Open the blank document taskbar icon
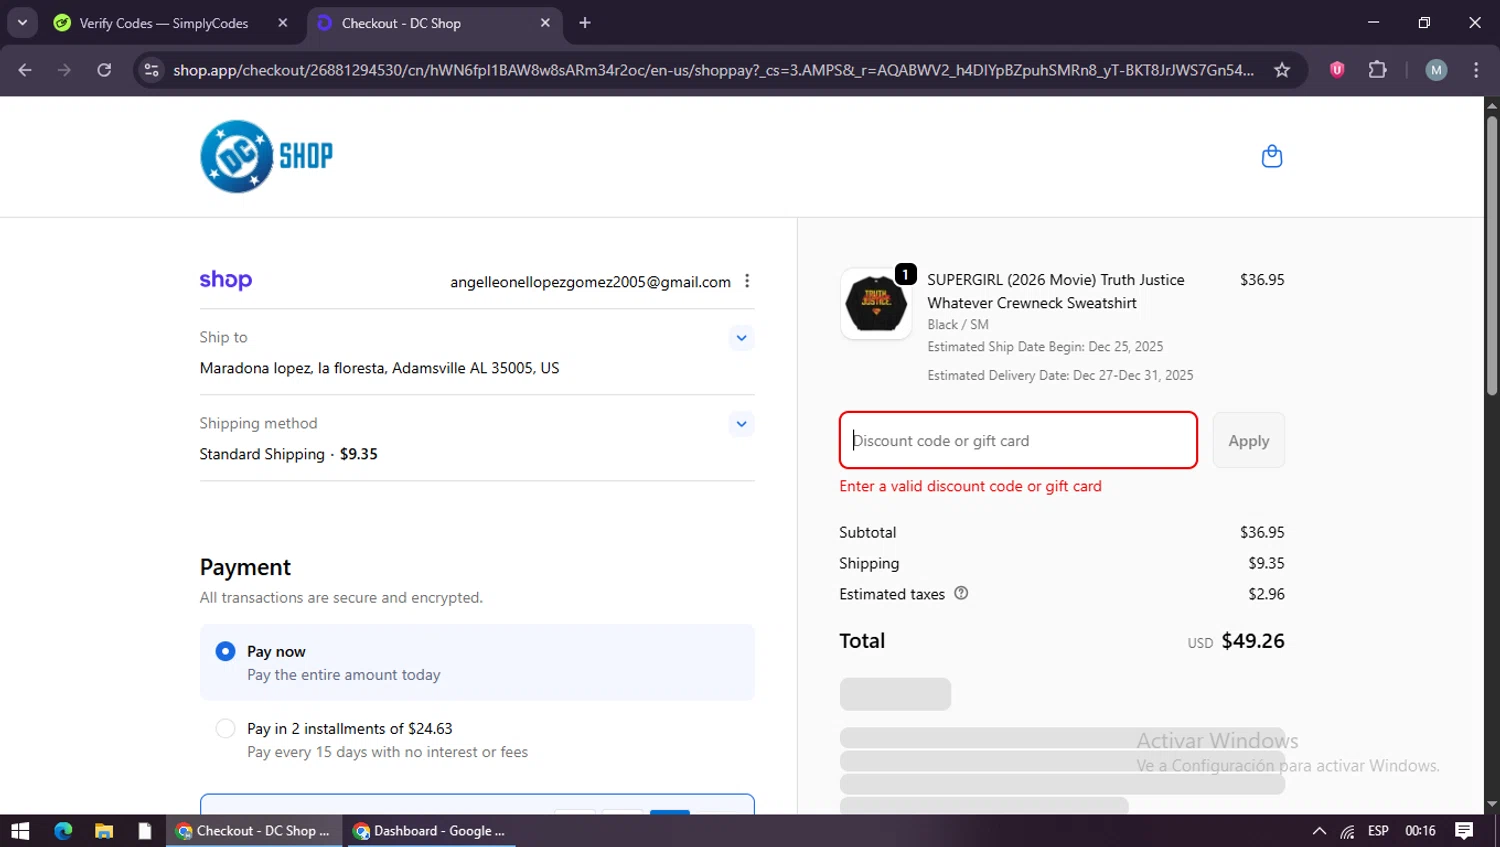 pos(145,831)
